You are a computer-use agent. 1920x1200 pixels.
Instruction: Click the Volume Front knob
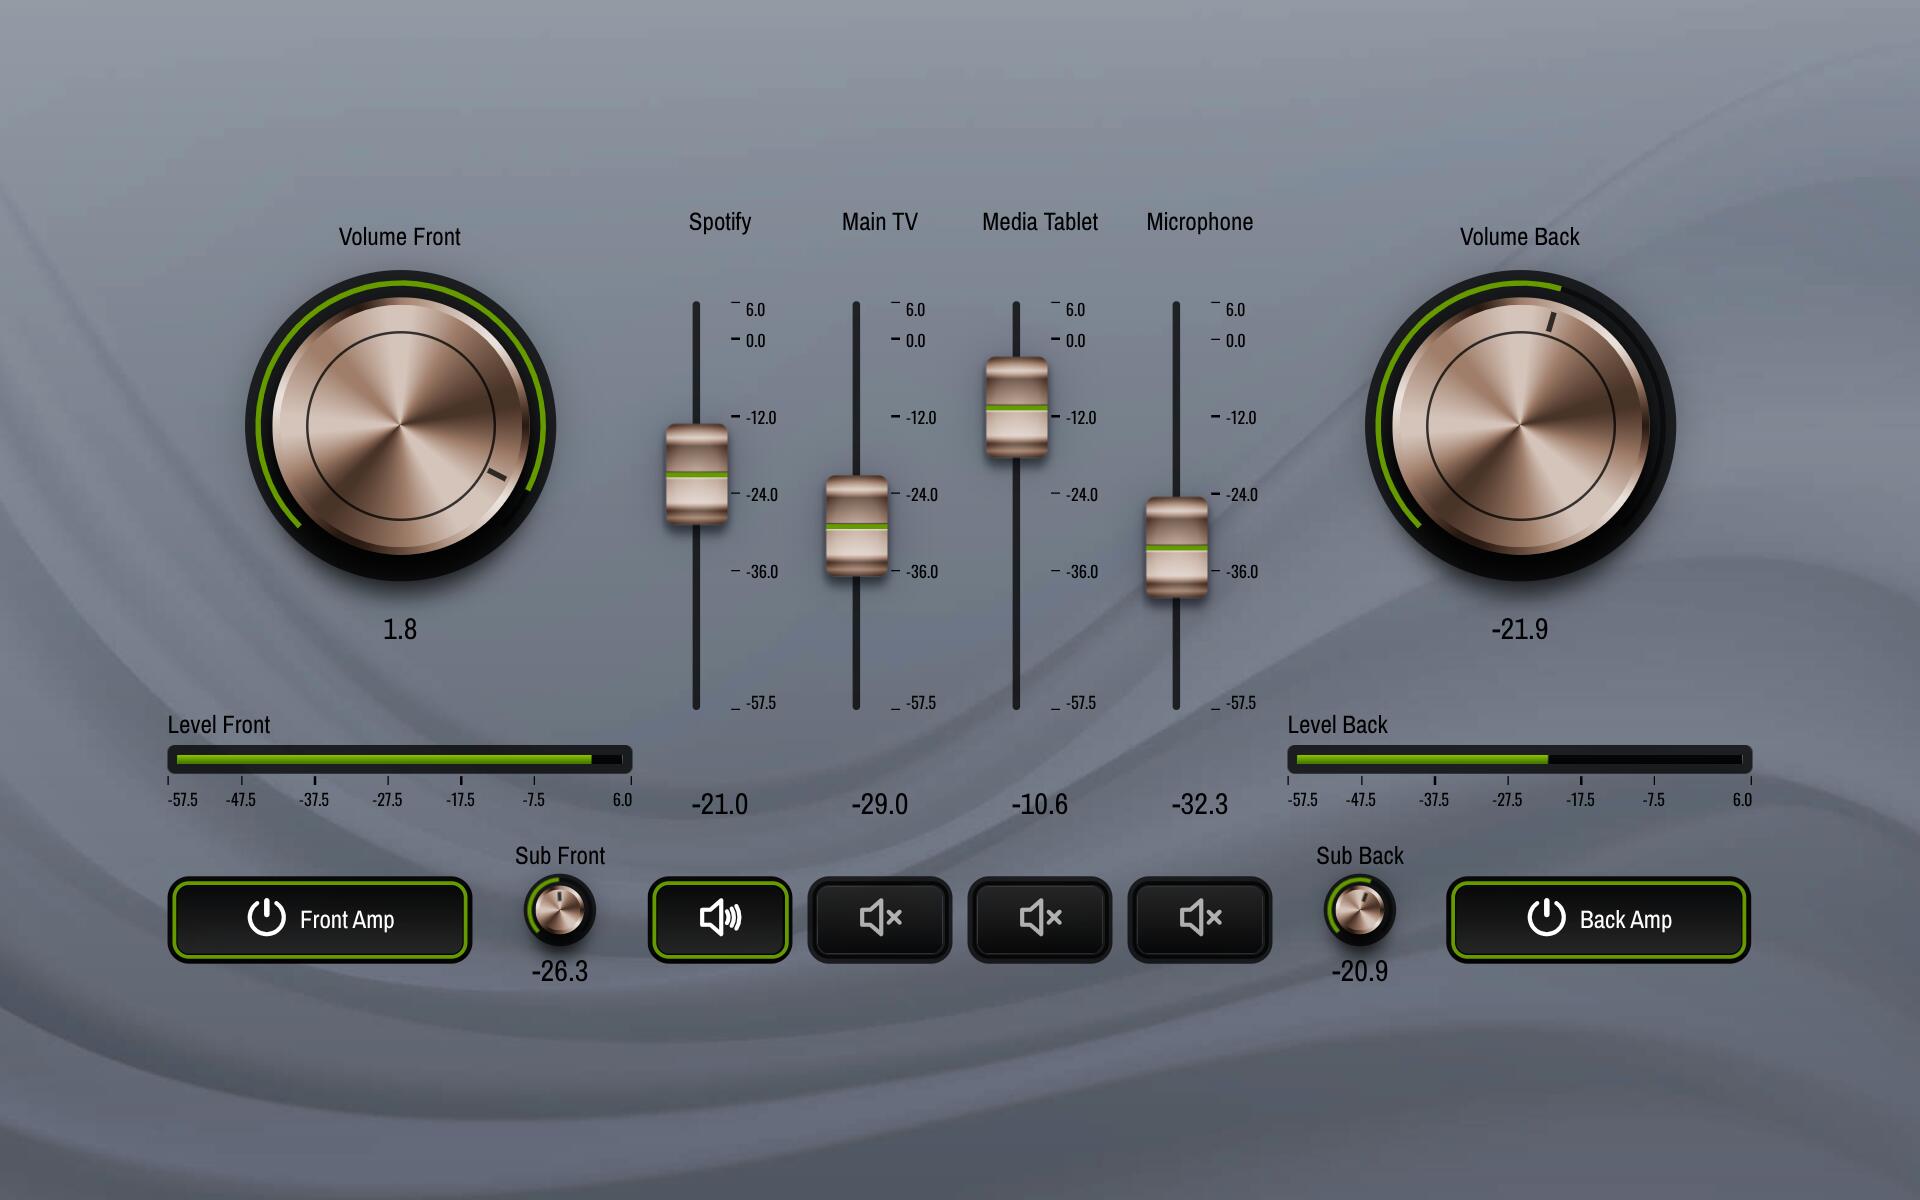pyautogui.click(x=400, y=426)
